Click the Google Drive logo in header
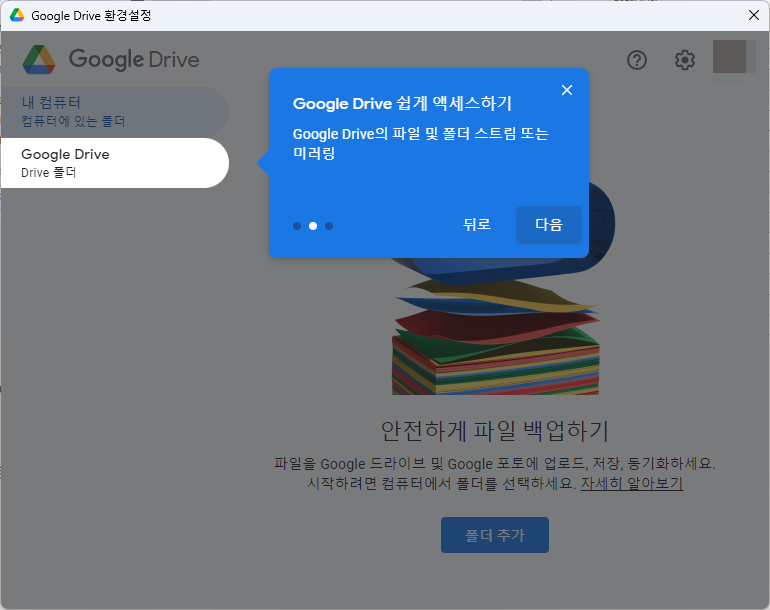 40,59
